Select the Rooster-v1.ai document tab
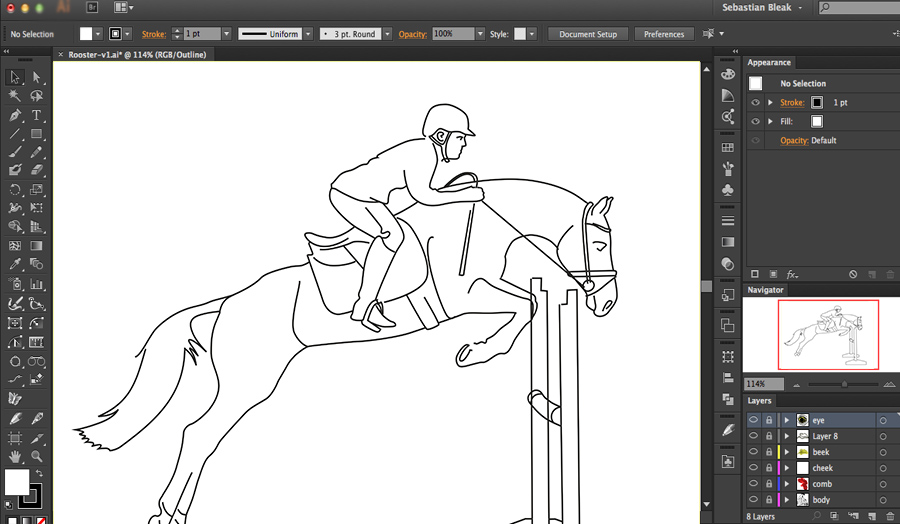 coord(136,55)
